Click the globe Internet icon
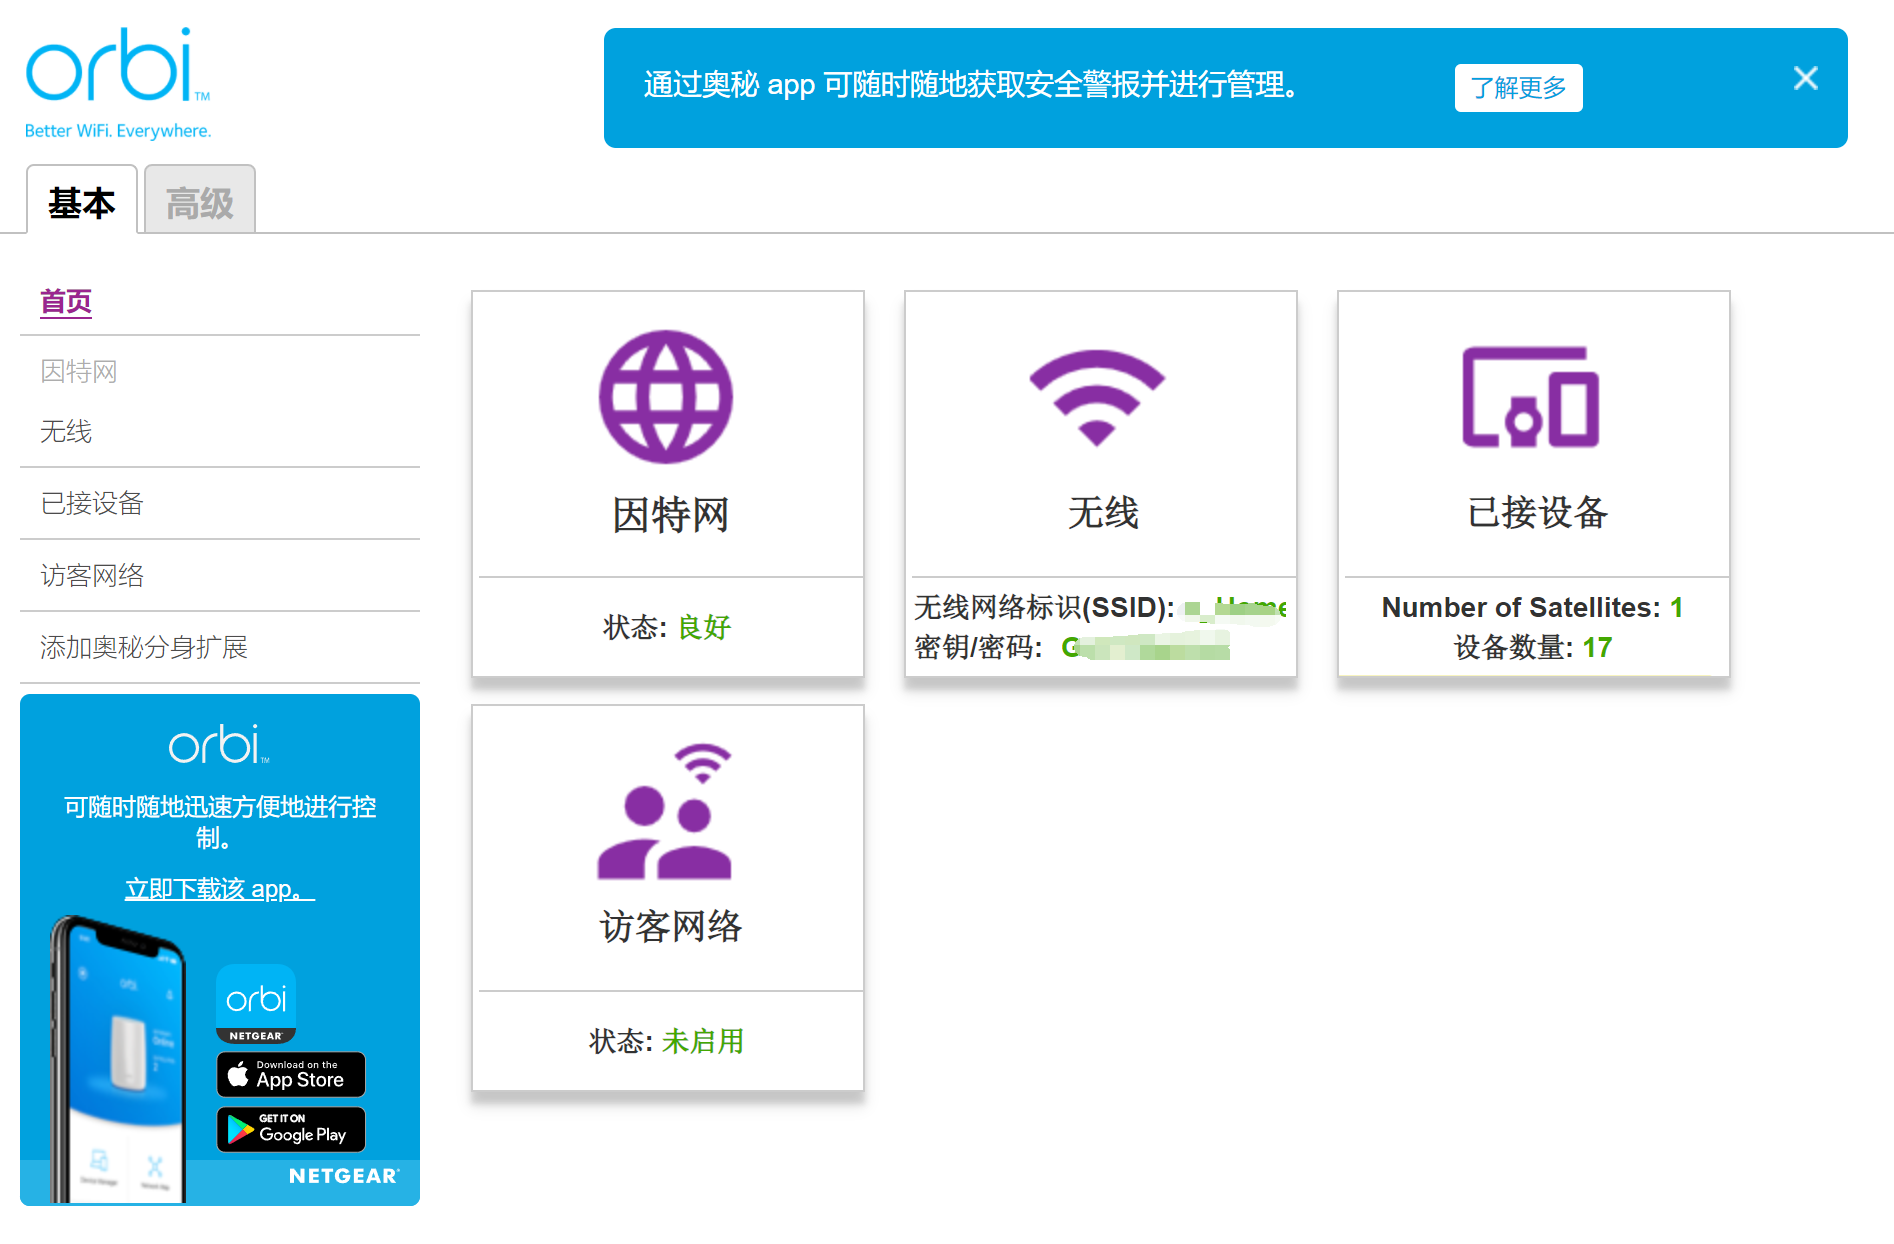 666,397
